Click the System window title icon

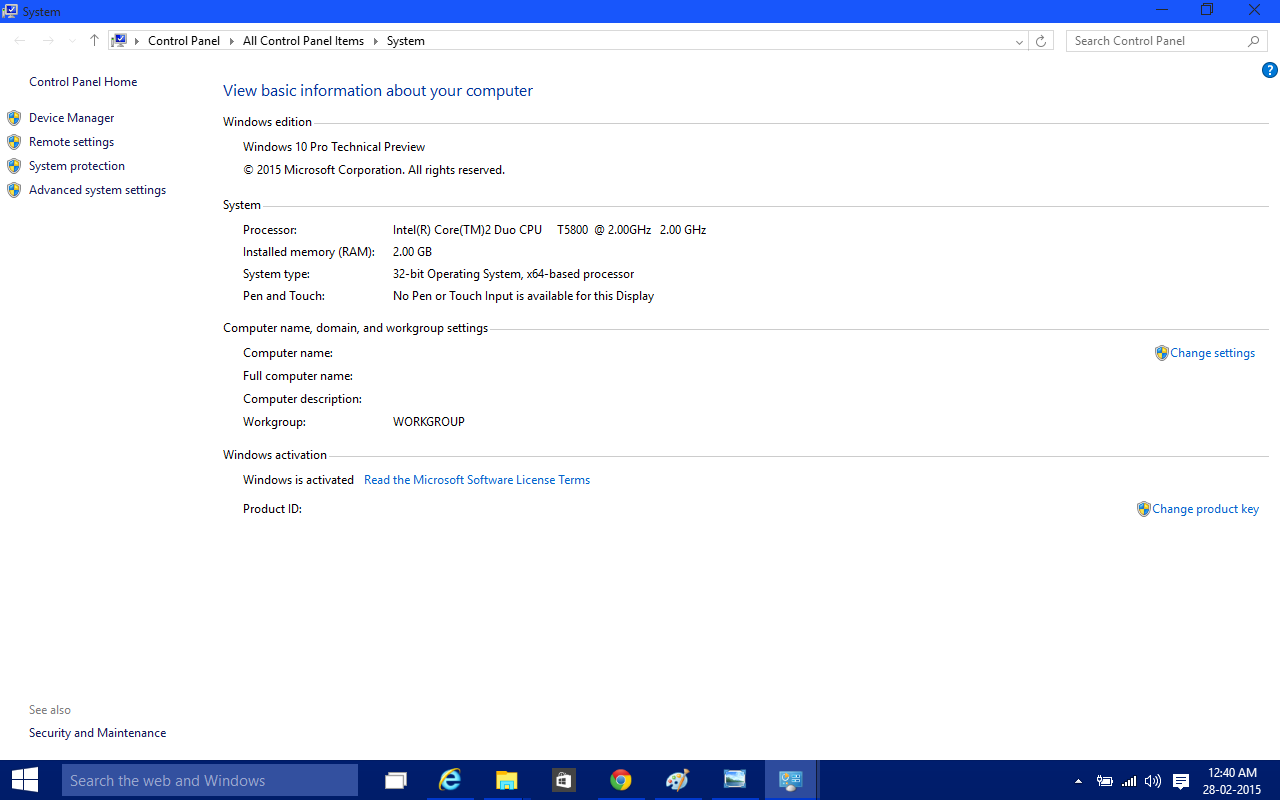tap(10, 11)
